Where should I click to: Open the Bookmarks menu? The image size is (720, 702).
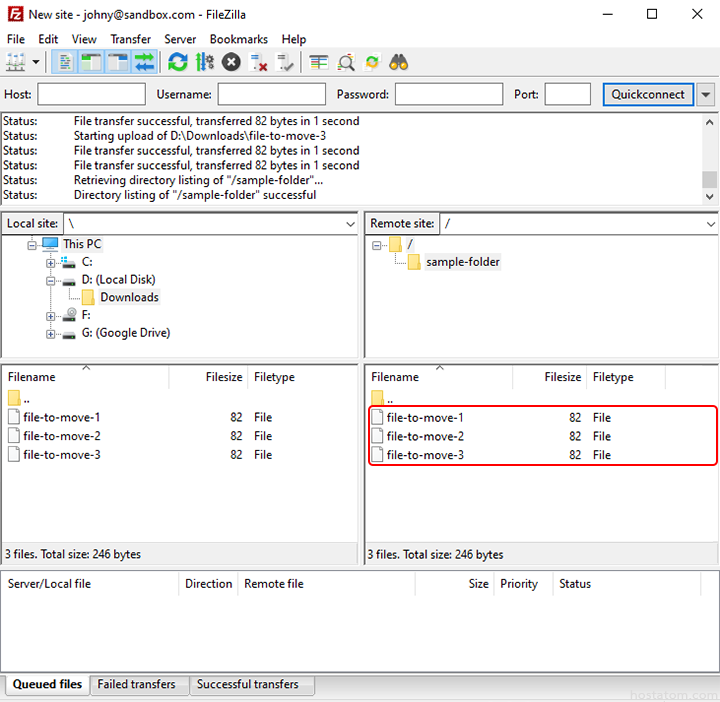[238, 39]
